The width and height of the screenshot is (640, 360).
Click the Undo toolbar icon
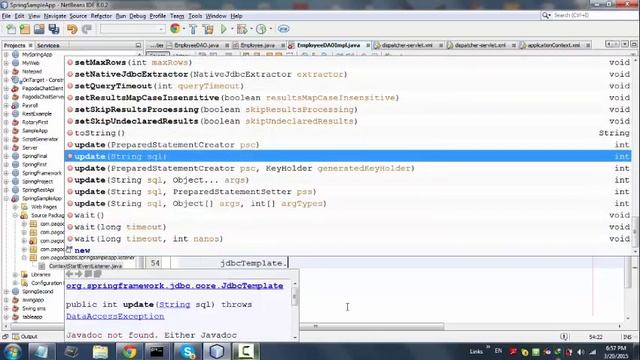point(72,29)
